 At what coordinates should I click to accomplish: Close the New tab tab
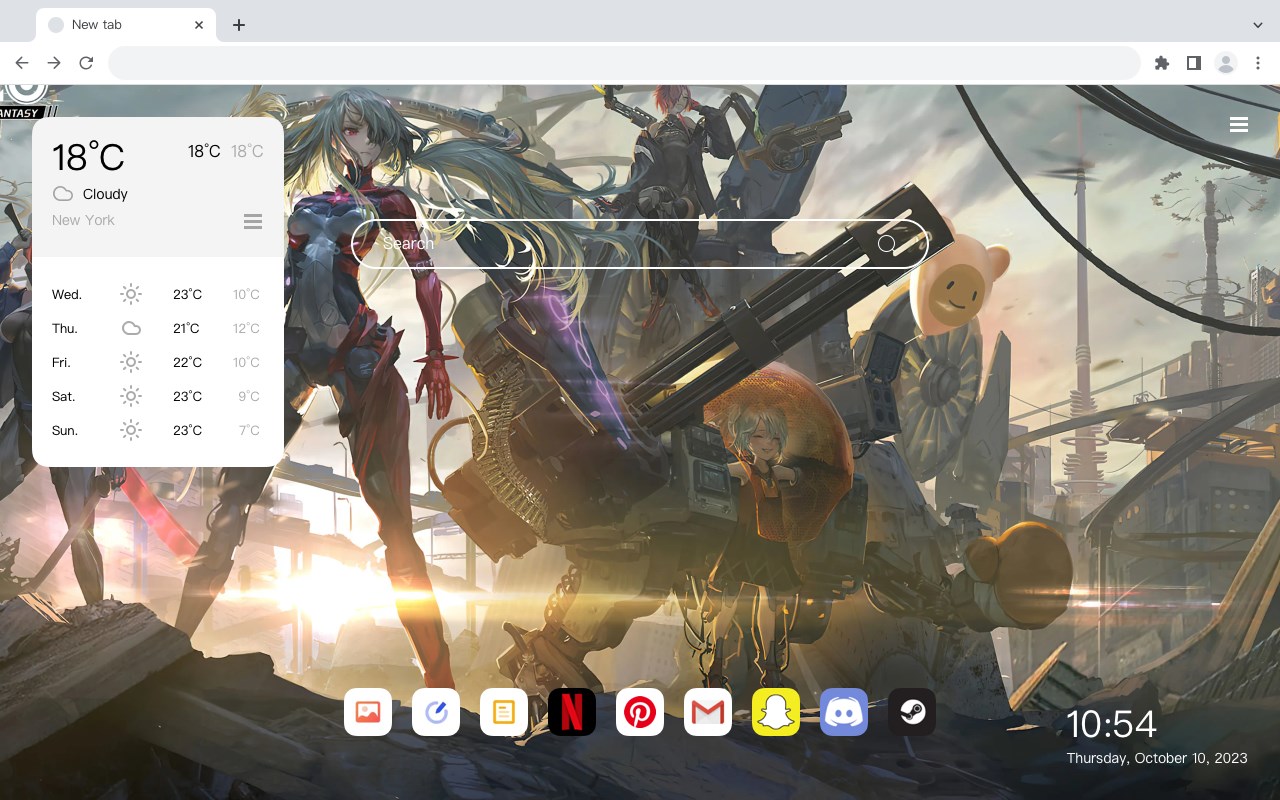[199, 25]
